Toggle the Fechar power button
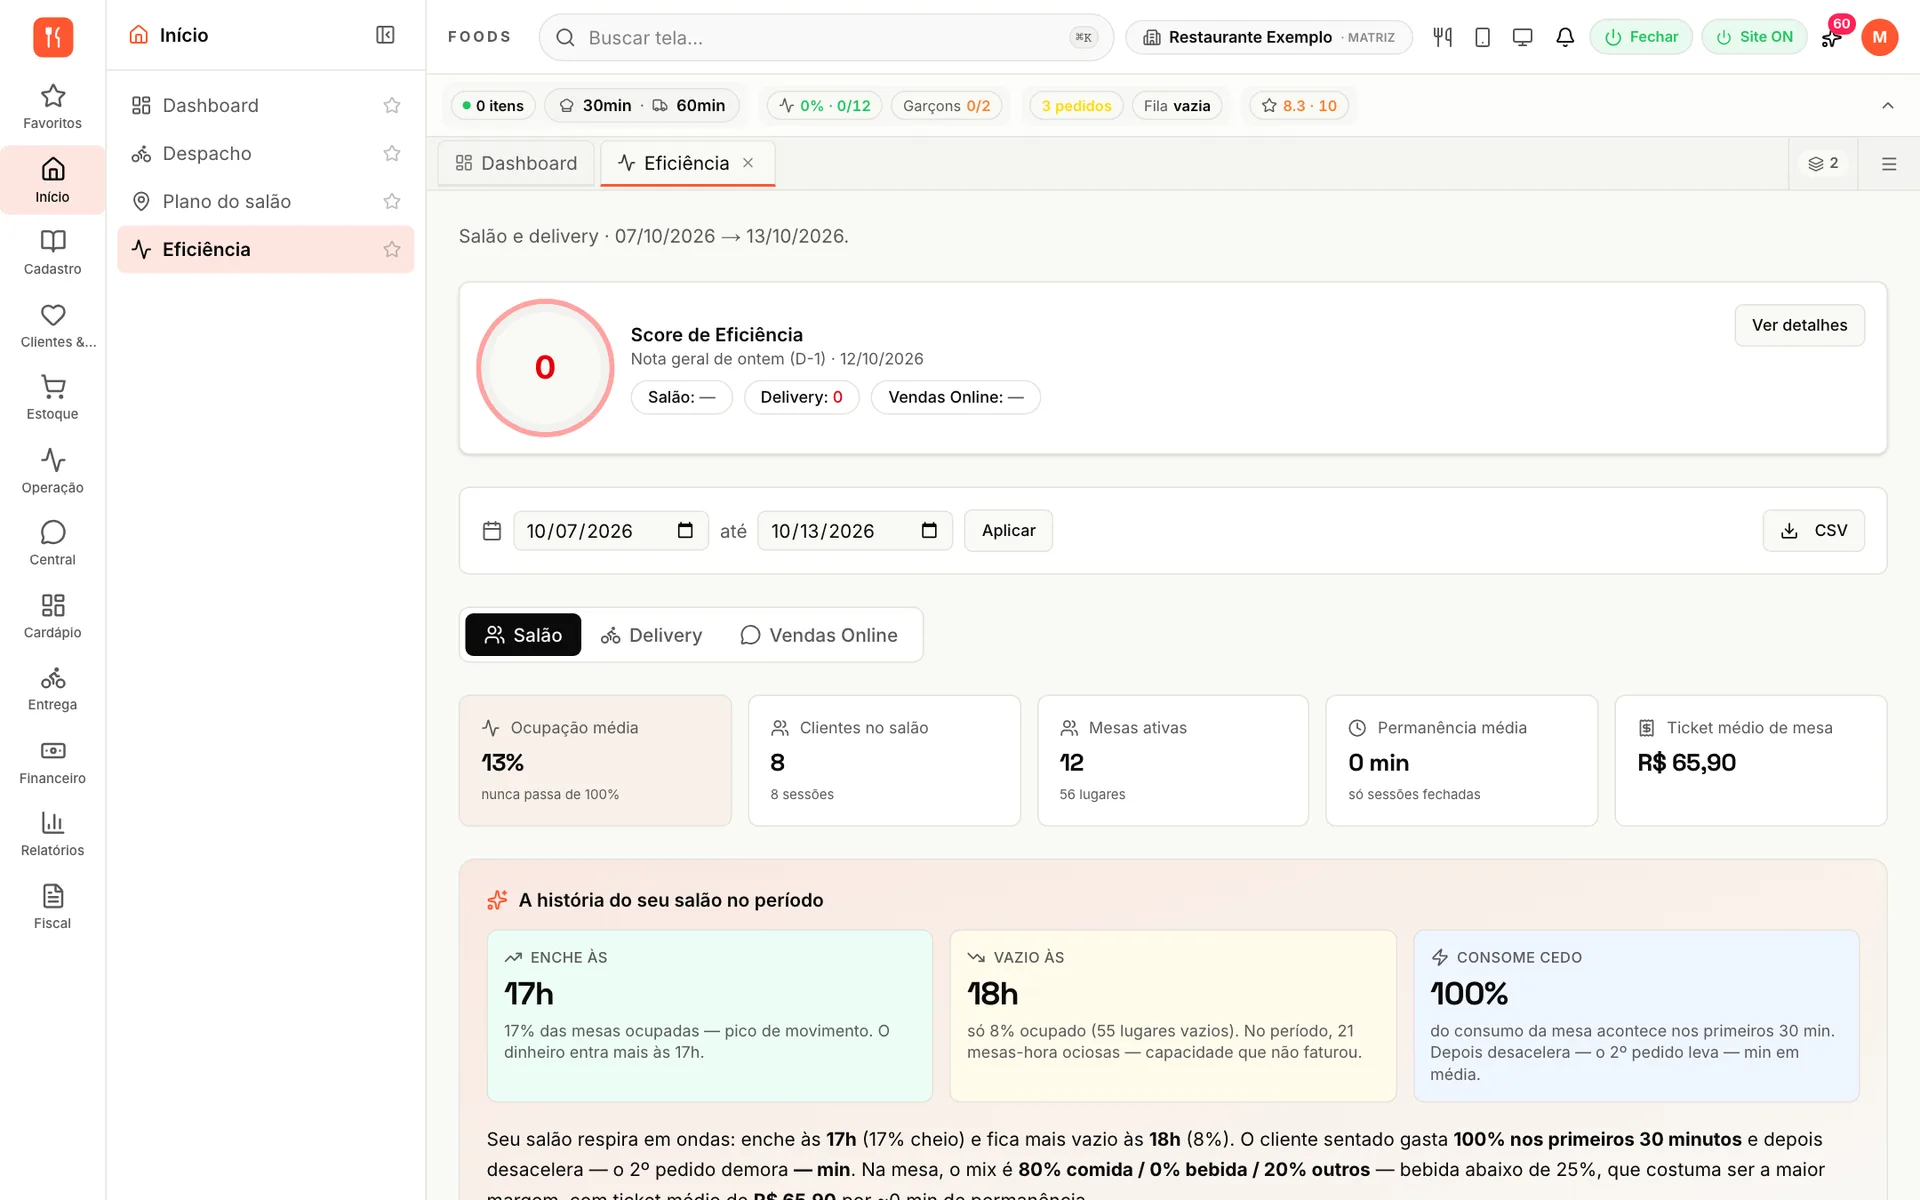This screenshot has width=1920, height=1200. (x=1641, y=37)
